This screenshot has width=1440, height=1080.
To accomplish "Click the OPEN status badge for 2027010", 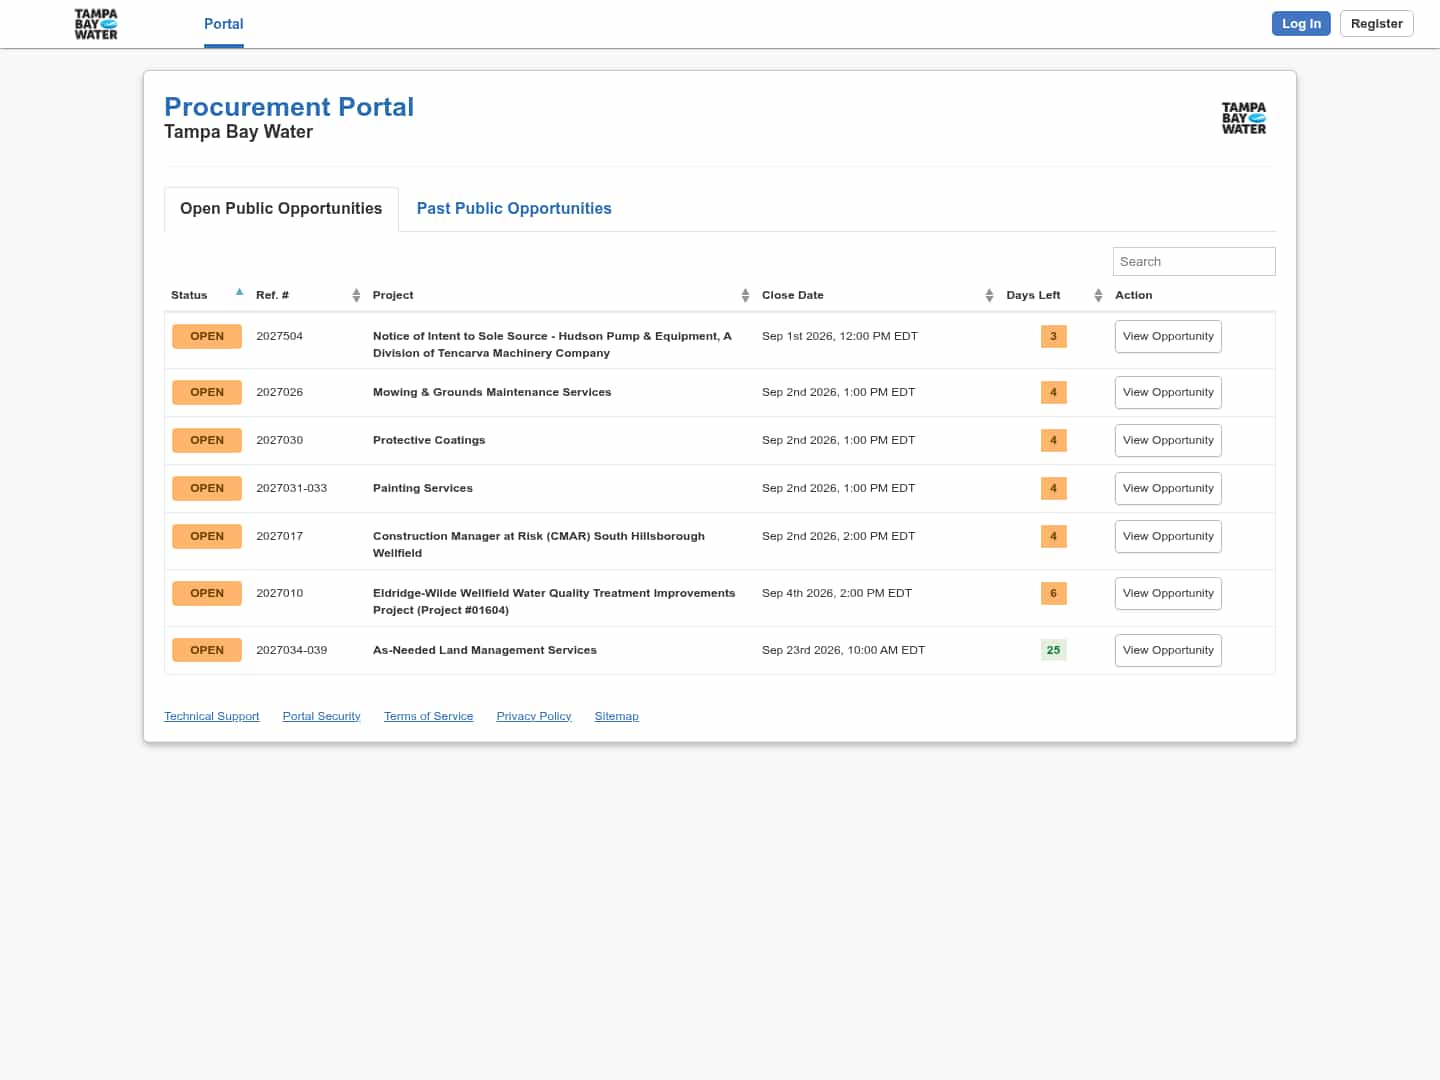I will (207, 593).
